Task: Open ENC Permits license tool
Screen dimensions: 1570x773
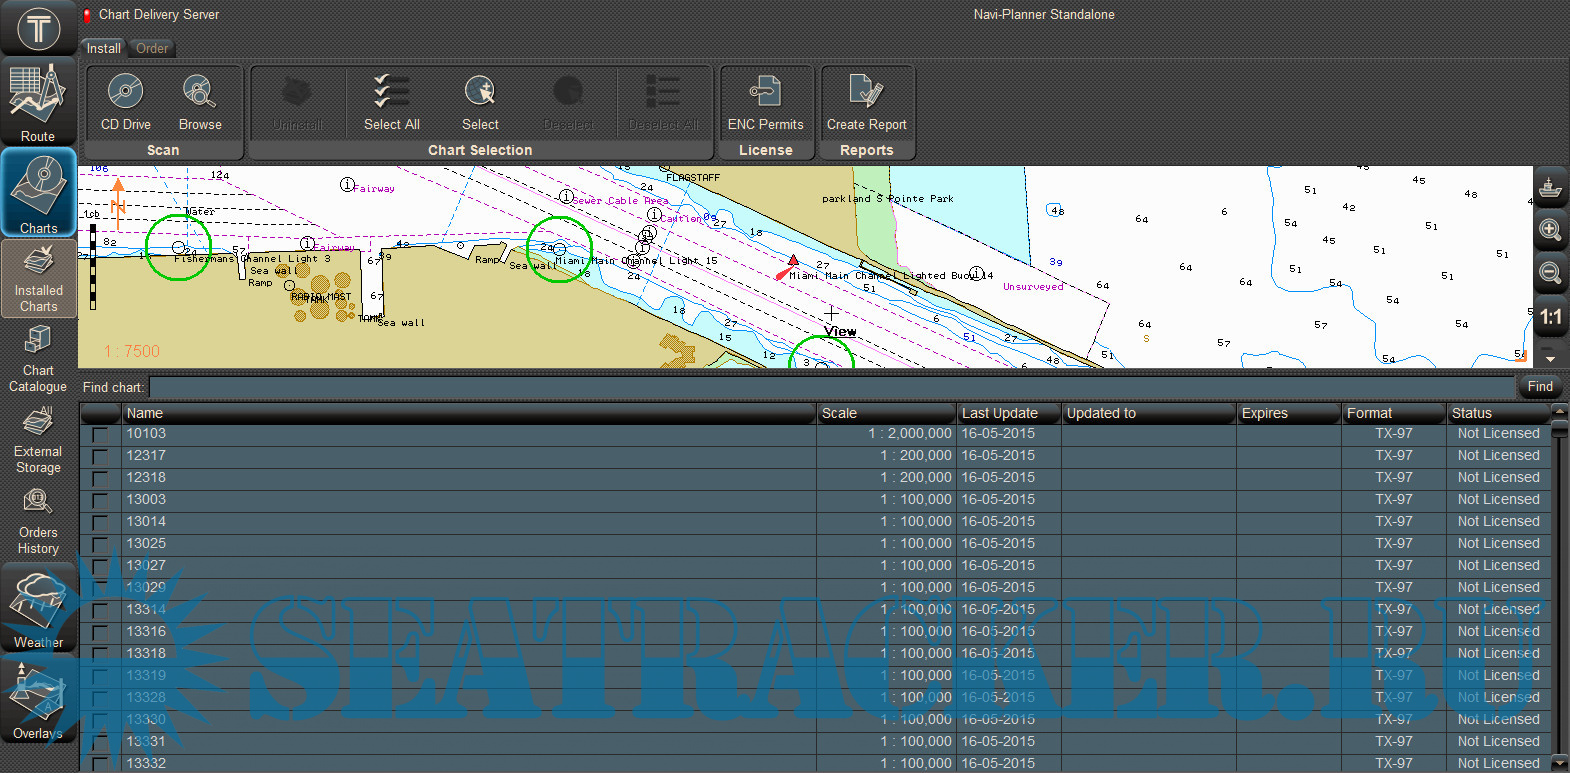Action: (x=765, y=92)
